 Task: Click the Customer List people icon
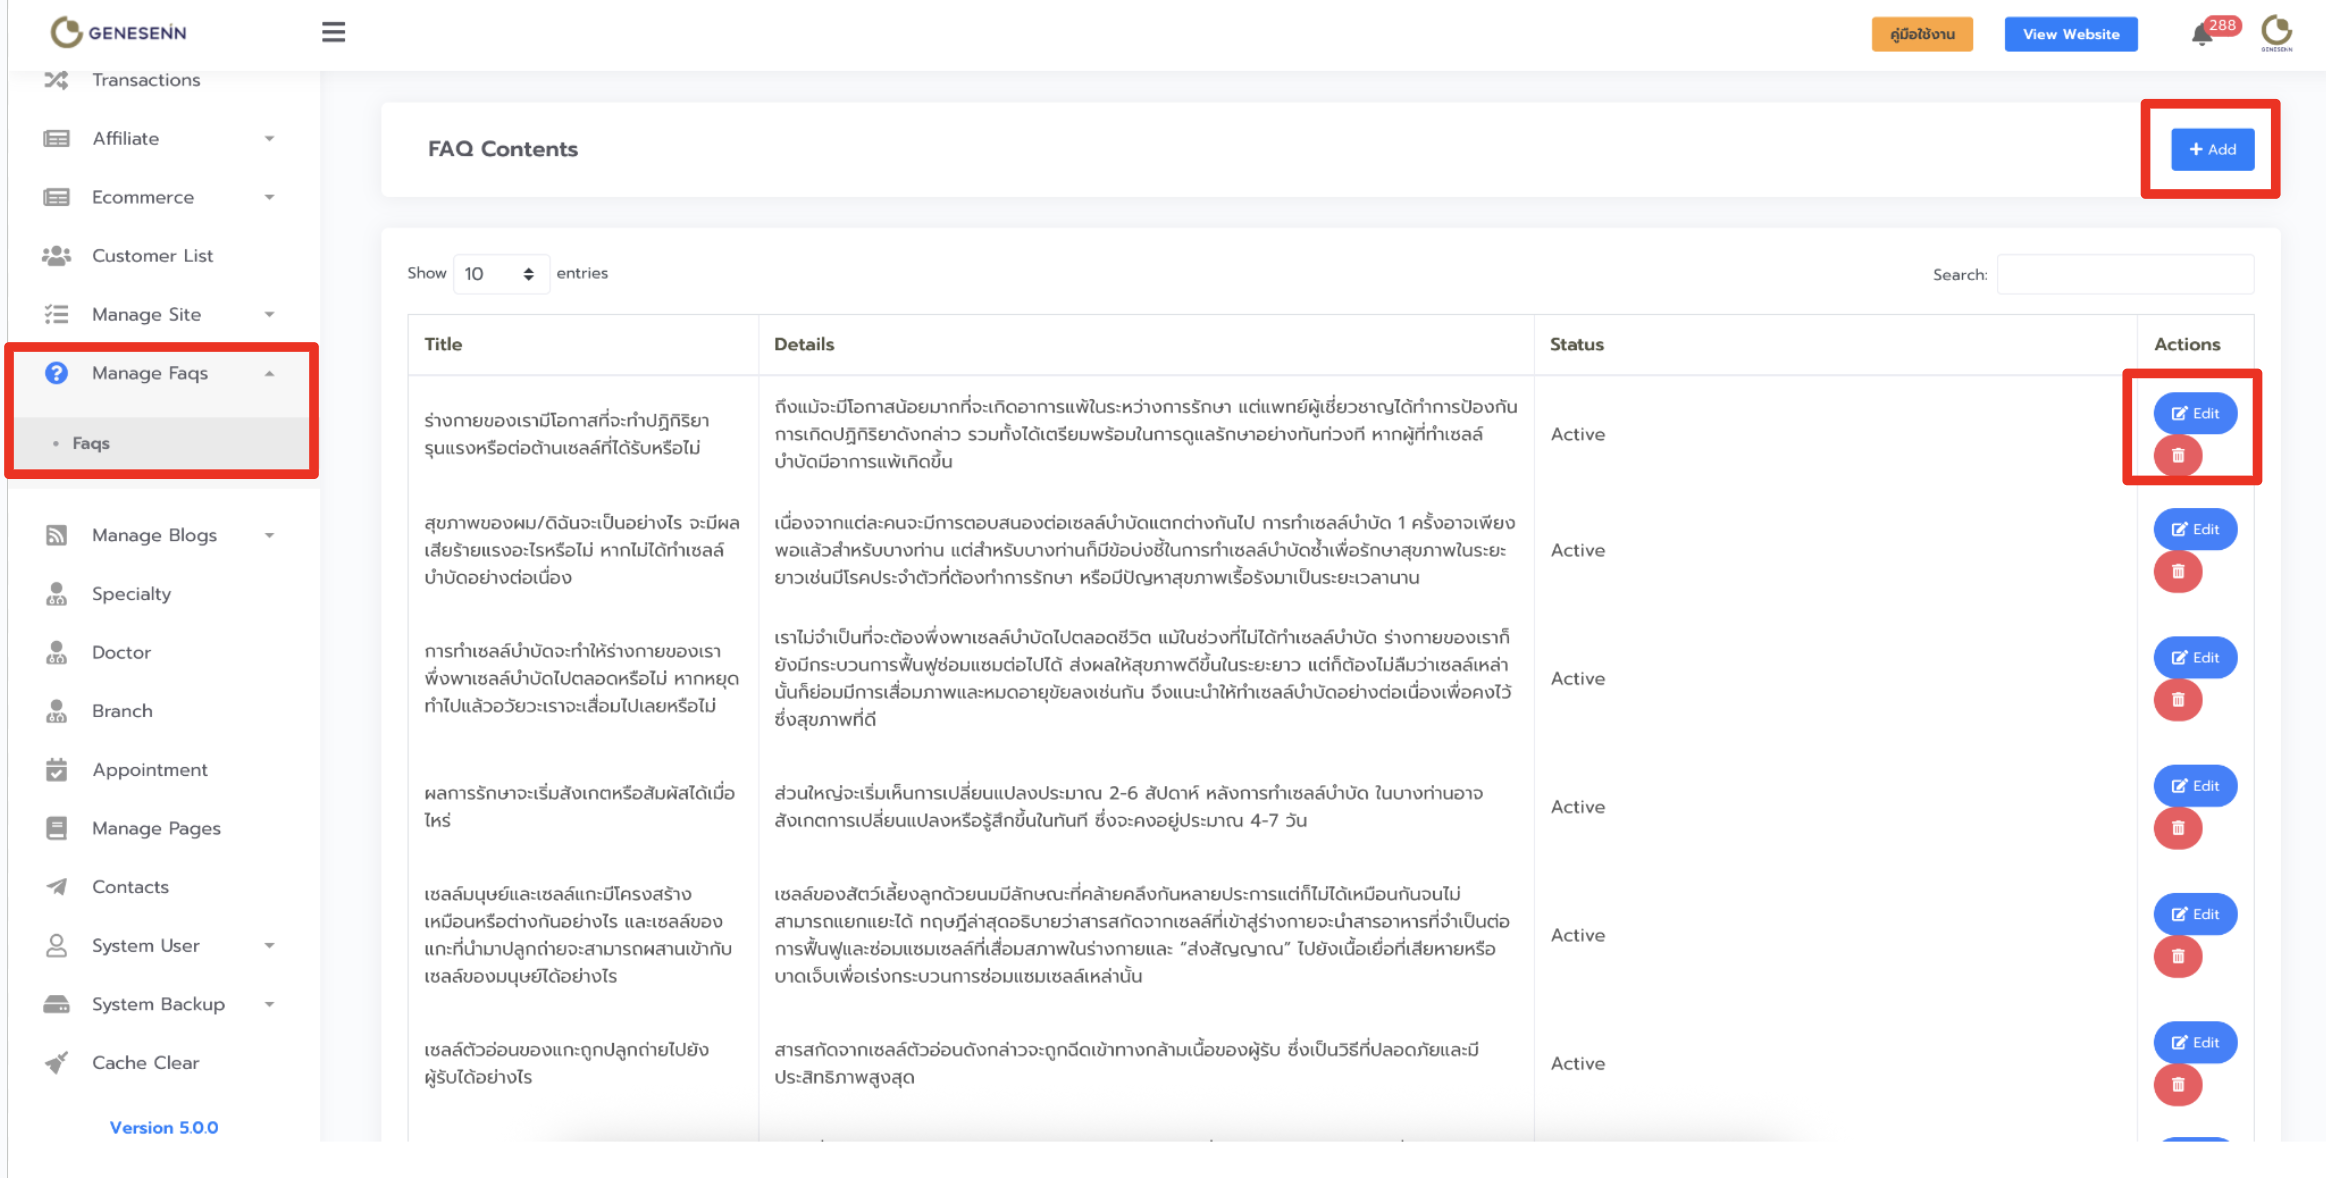[57, 256]
